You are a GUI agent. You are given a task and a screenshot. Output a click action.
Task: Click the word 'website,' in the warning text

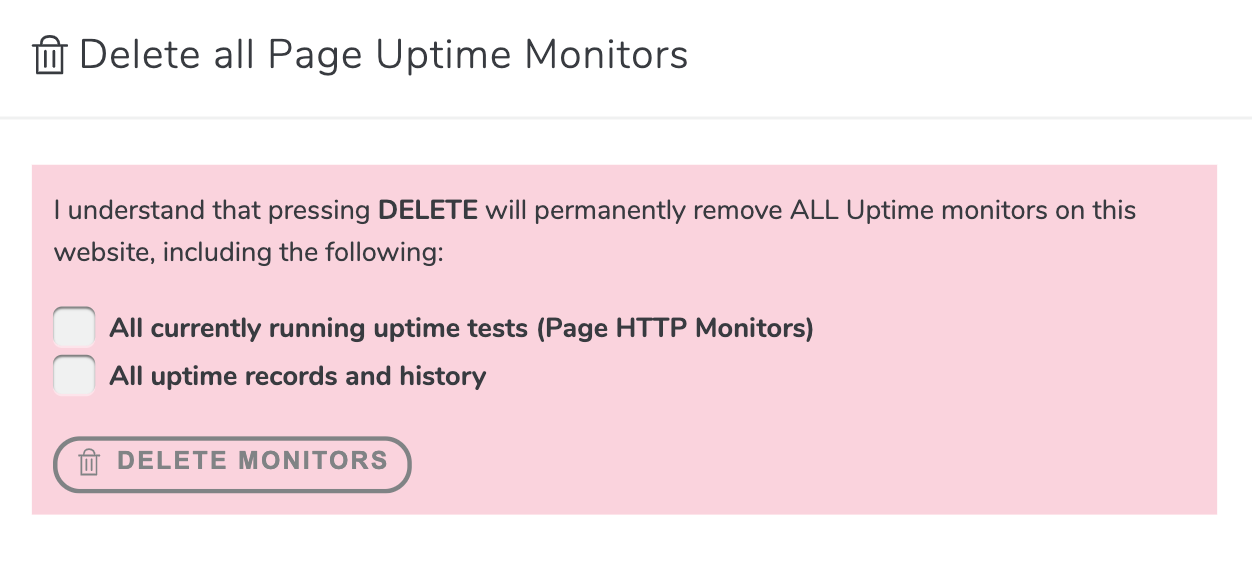click(105, 252)
